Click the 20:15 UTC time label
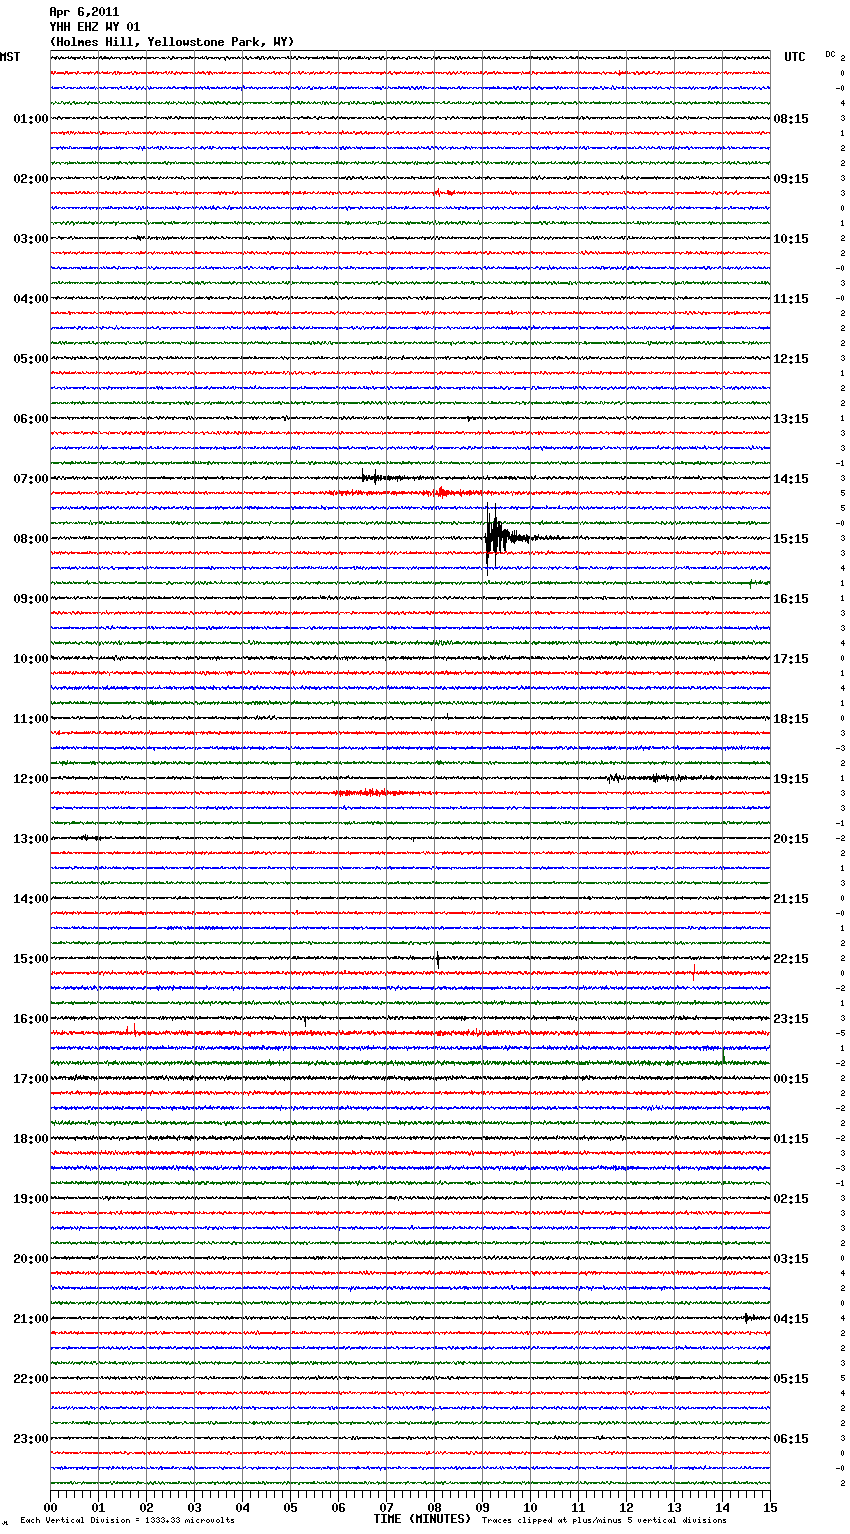Screen dimensions: 850x1534 pyautogui.click(x=791, y=839)
